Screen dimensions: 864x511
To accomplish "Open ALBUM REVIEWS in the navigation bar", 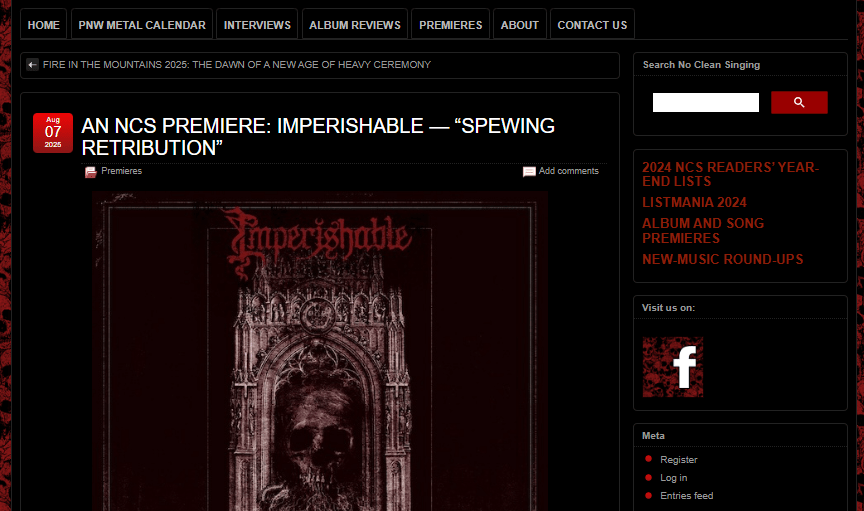I will click(x=355, y=25).
